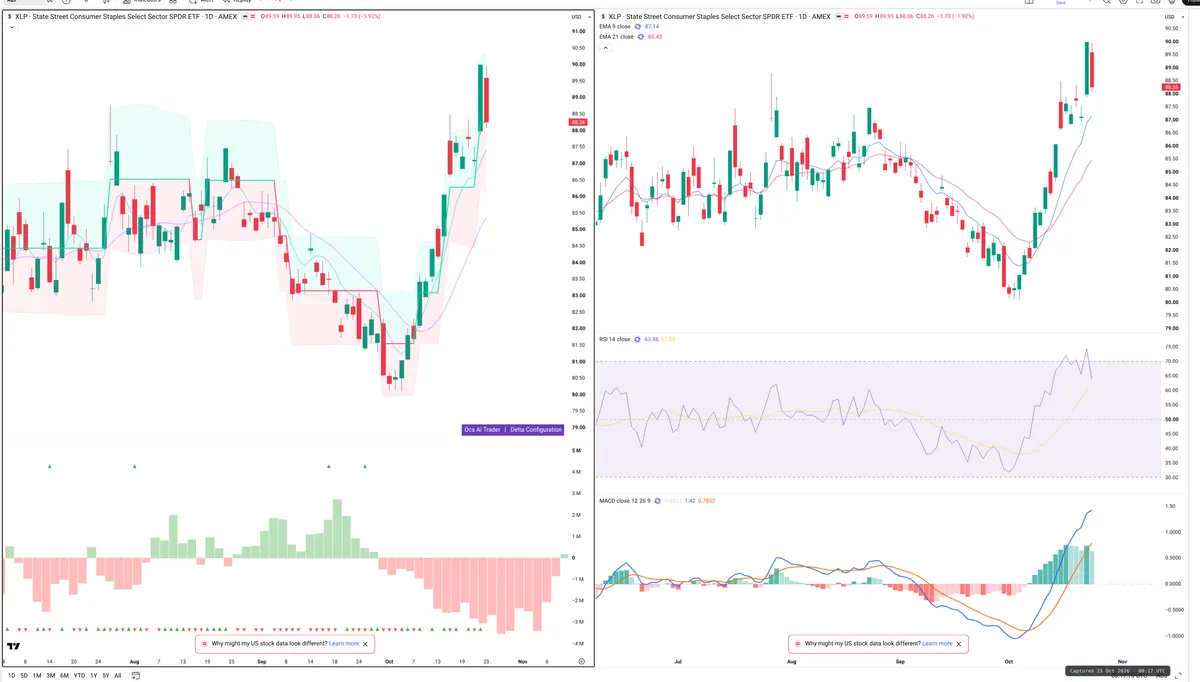Viewport: 1200px width, 682px height.
Task: Click the left chart XLP symbol title
Action: click(126, 17)
